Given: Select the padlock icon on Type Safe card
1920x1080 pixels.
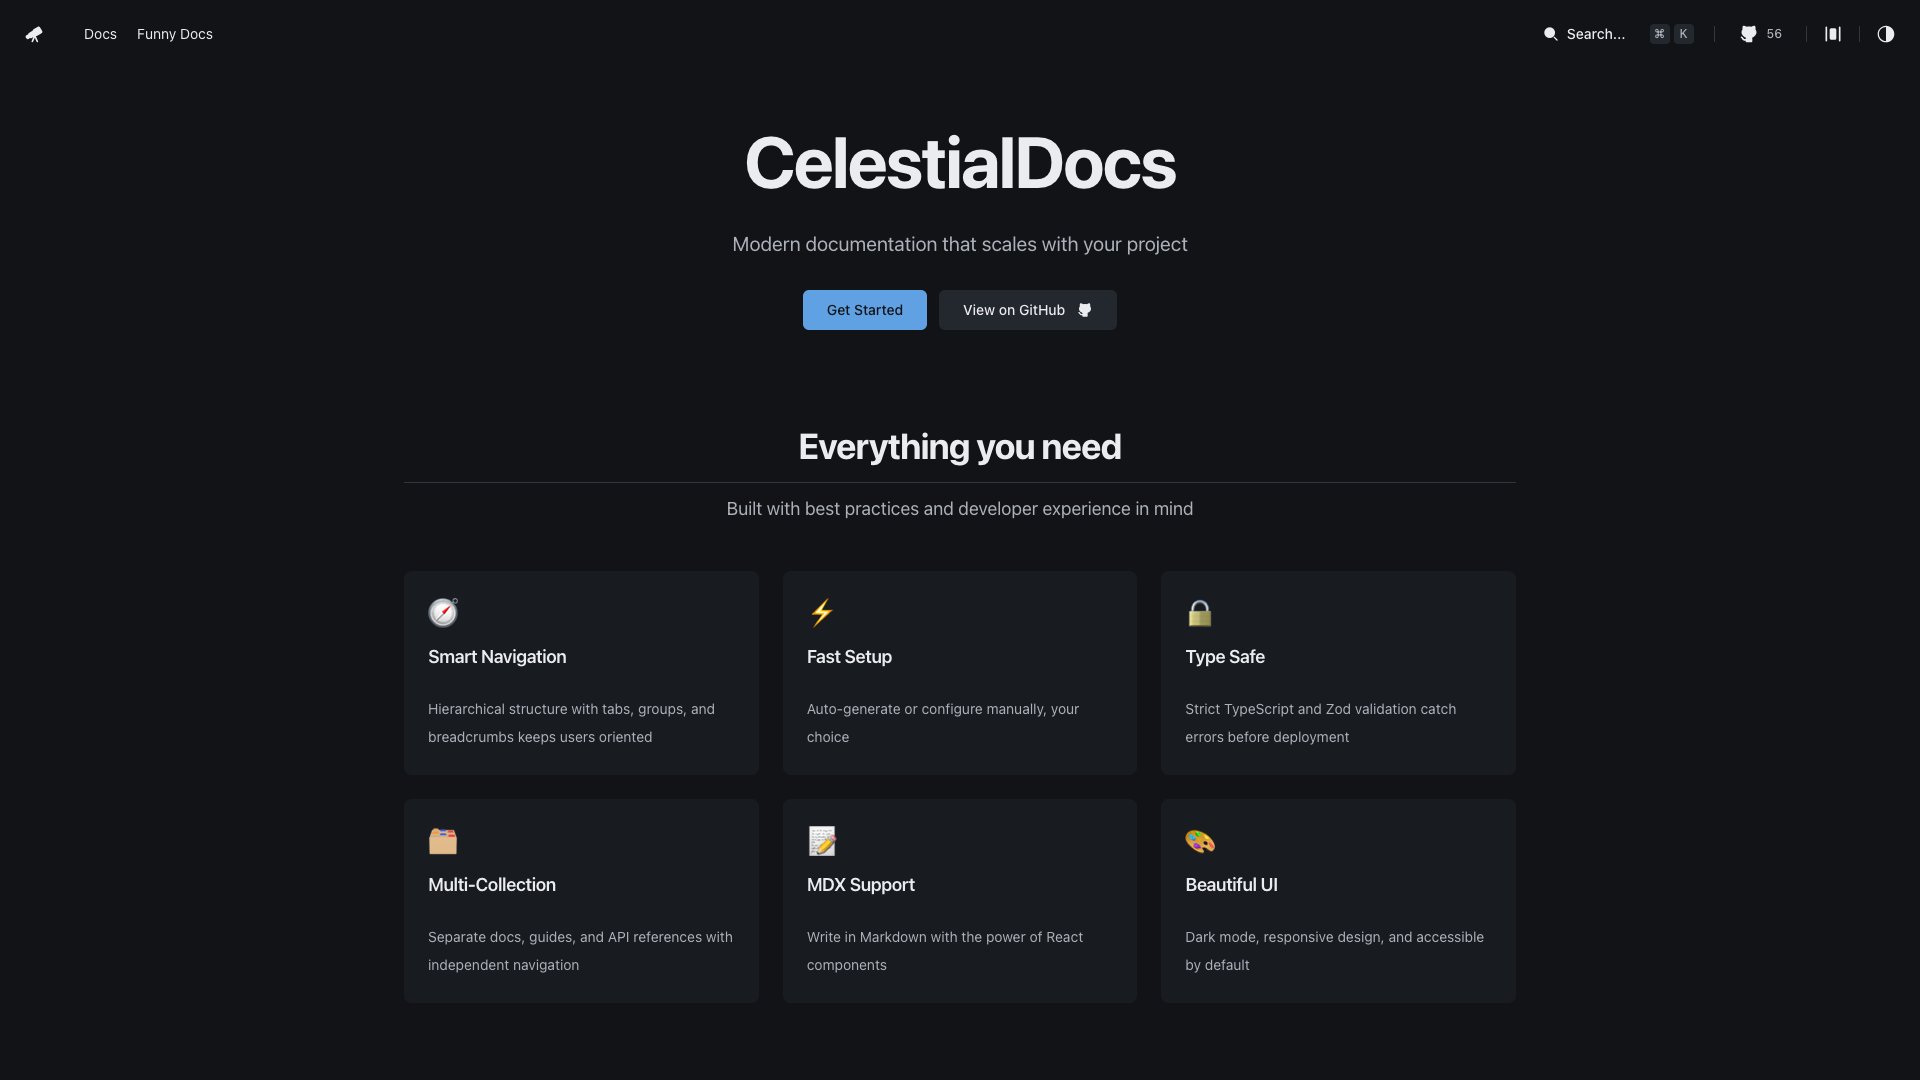Looking at the screenshot, I should (x=1200, y=613).
